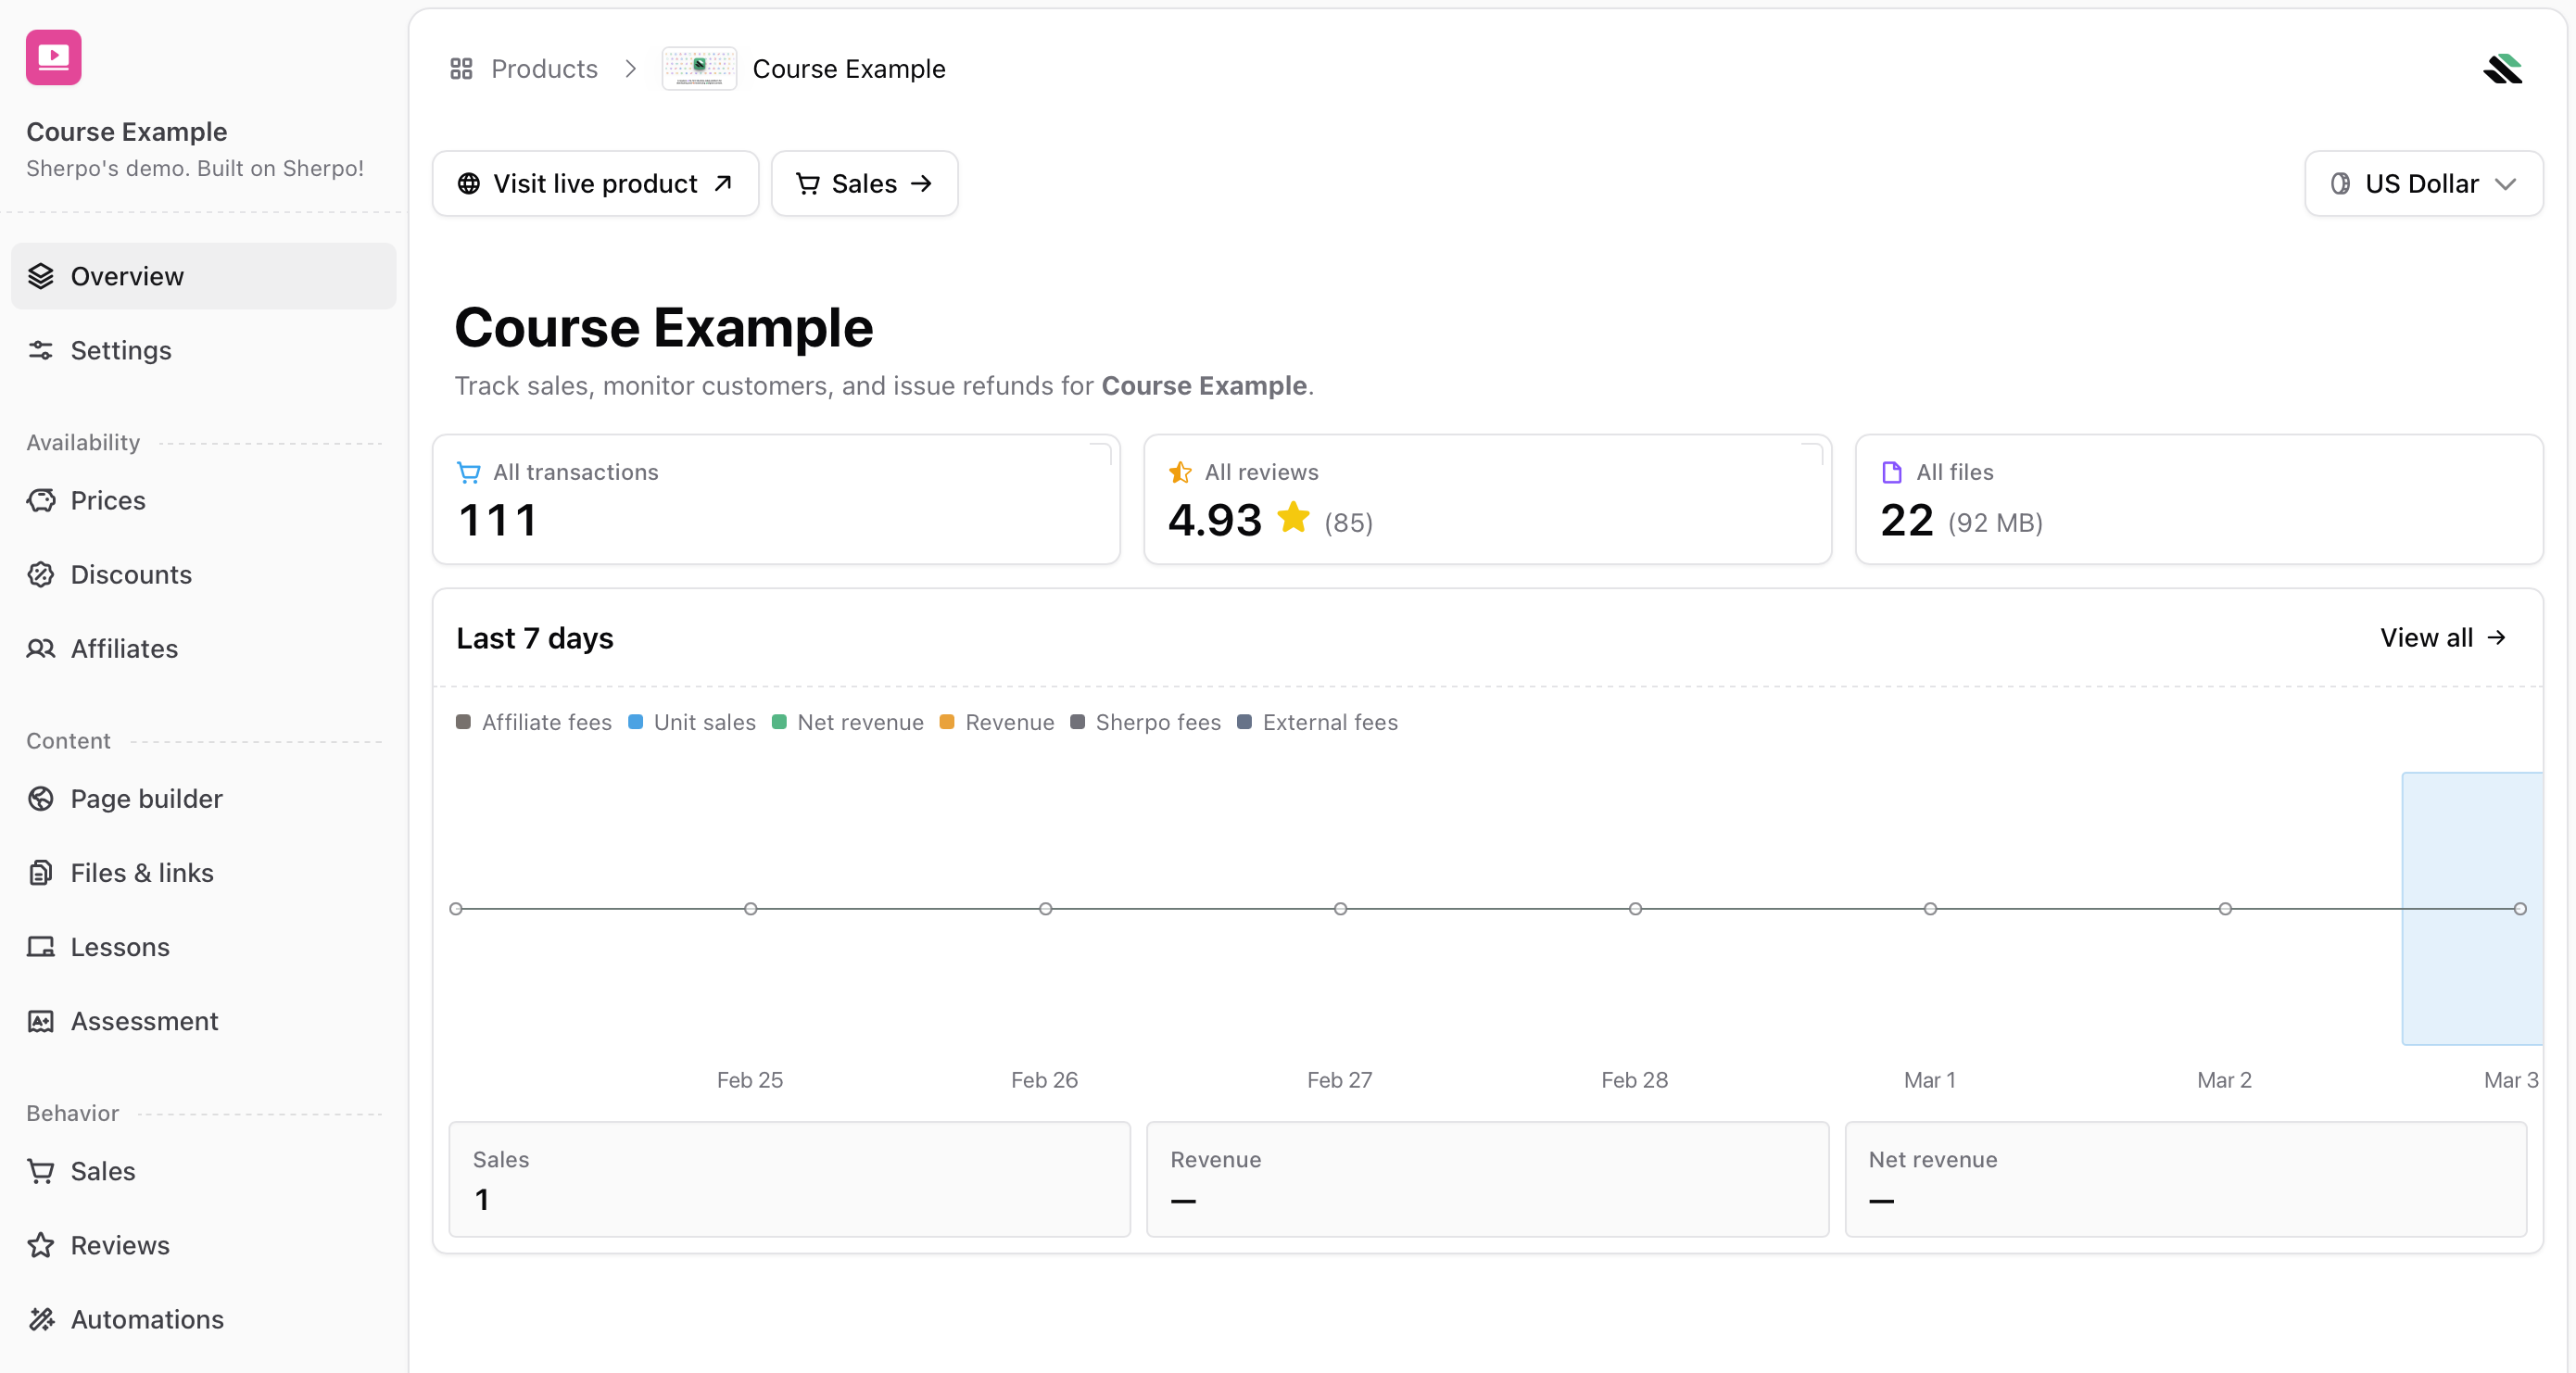2576x1373 pixels.
Task: Toggle Revenue legend item
Action: (x=997, y=722)
